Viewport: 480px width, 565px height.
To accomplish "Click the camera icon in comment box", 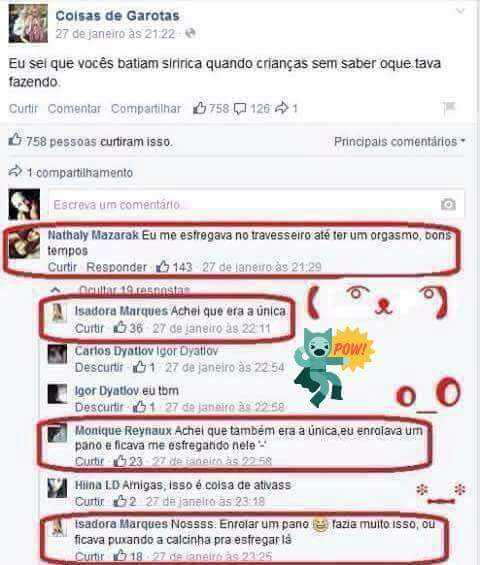I will (448, 204).
